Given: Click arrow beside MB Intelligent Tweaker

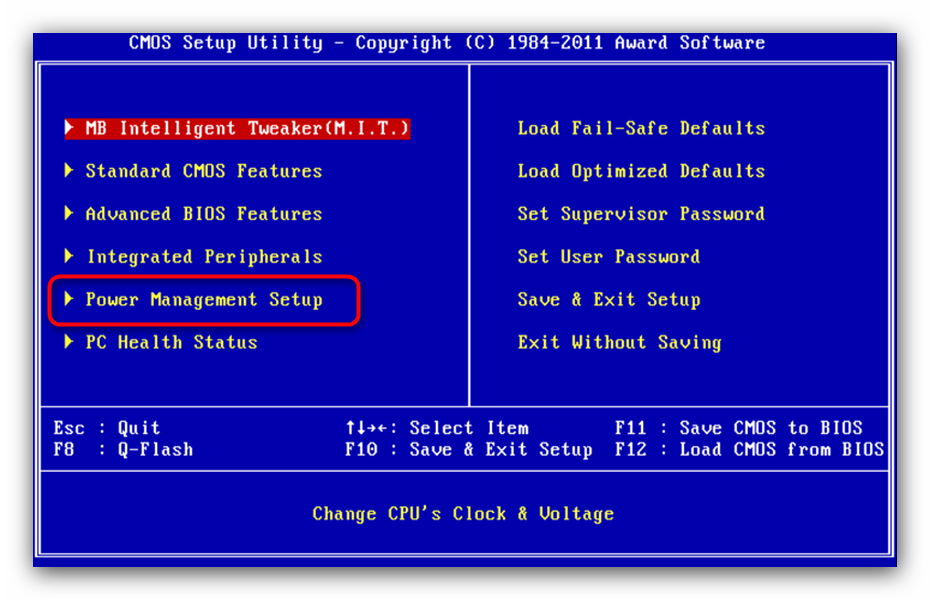Looking at the screenshot, I should point(69,127).
